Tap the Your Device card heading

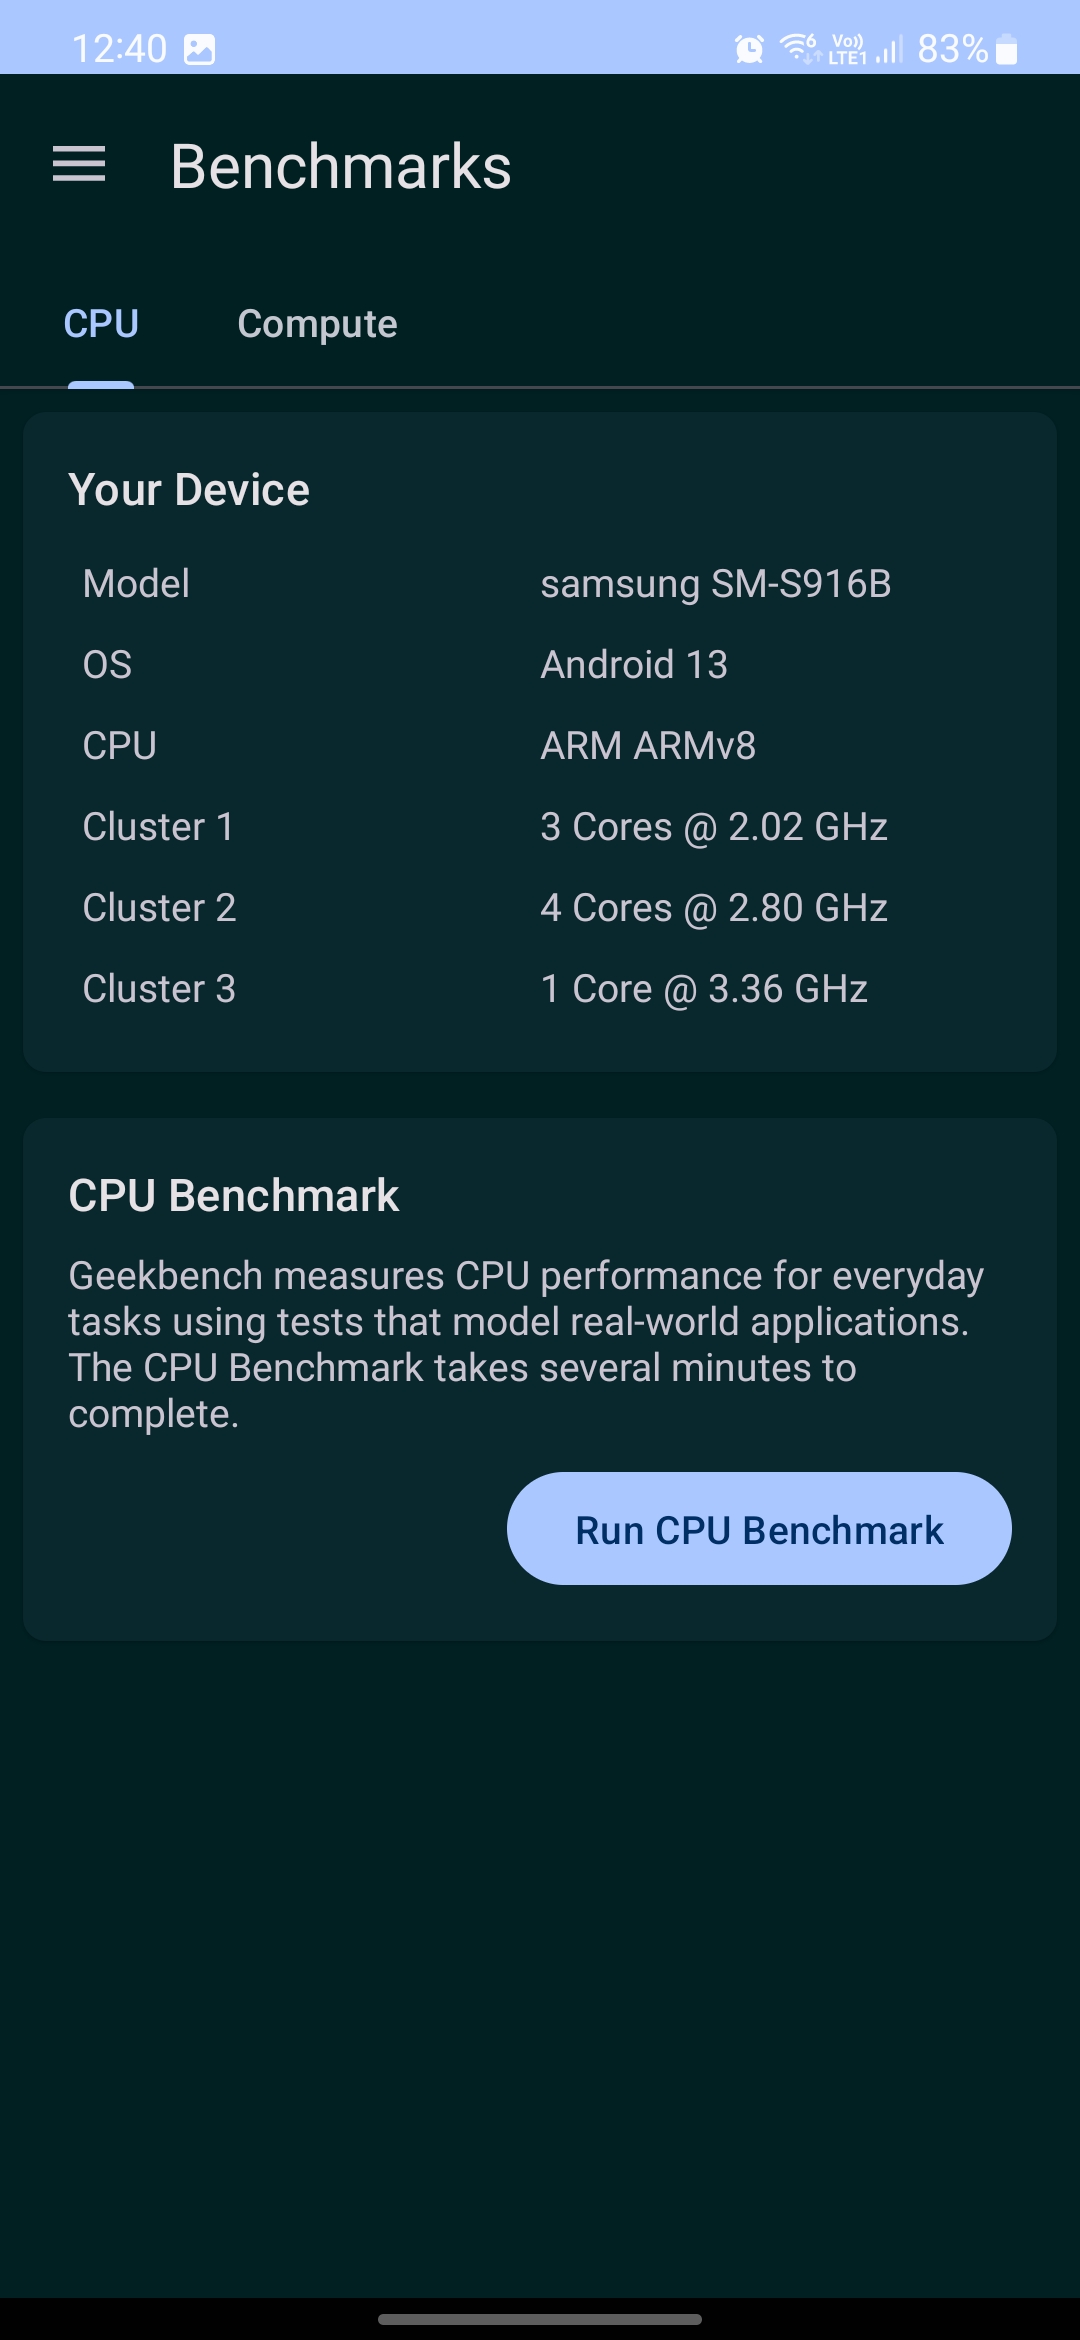(189, 490)
